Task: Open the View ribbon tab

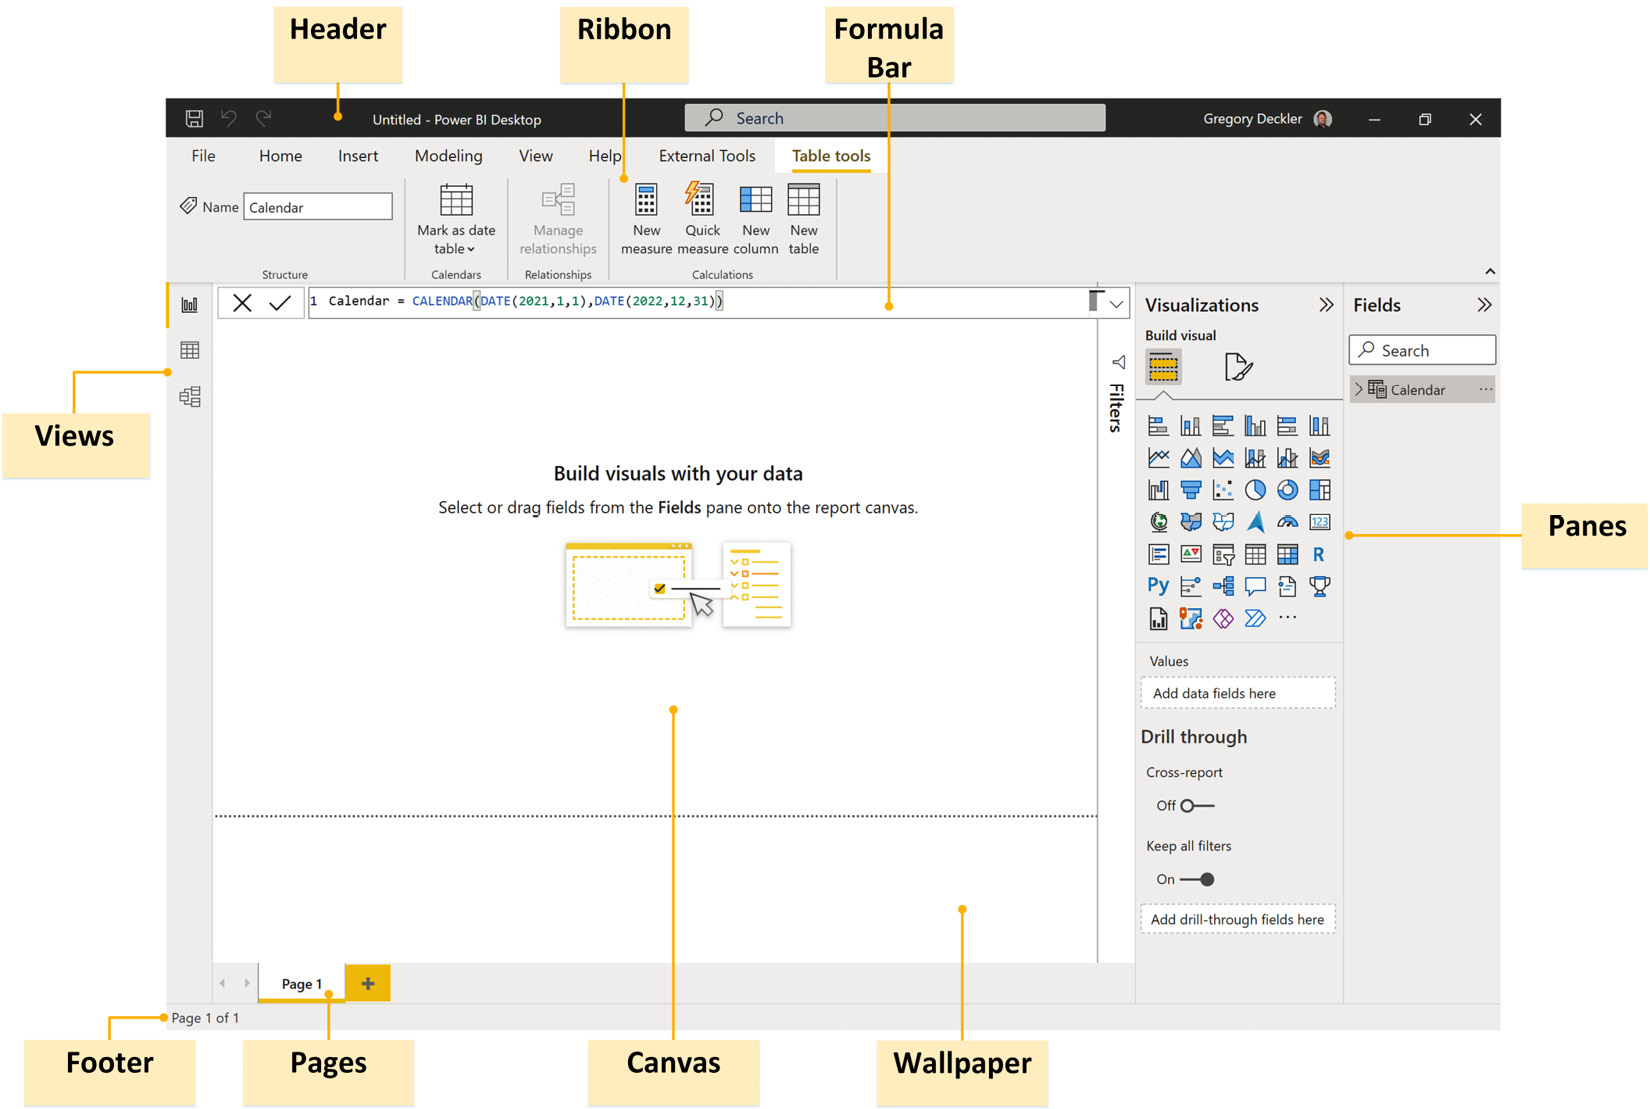Action: (536, 156)
